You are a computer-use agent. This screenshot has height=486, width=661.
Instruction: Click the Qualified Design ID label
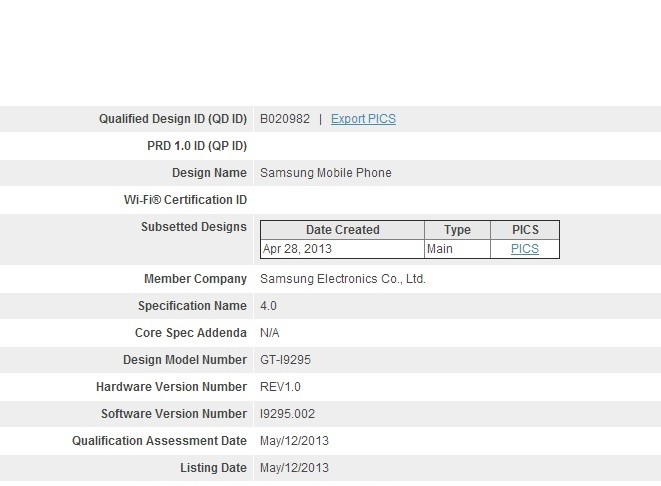point(173,119)
